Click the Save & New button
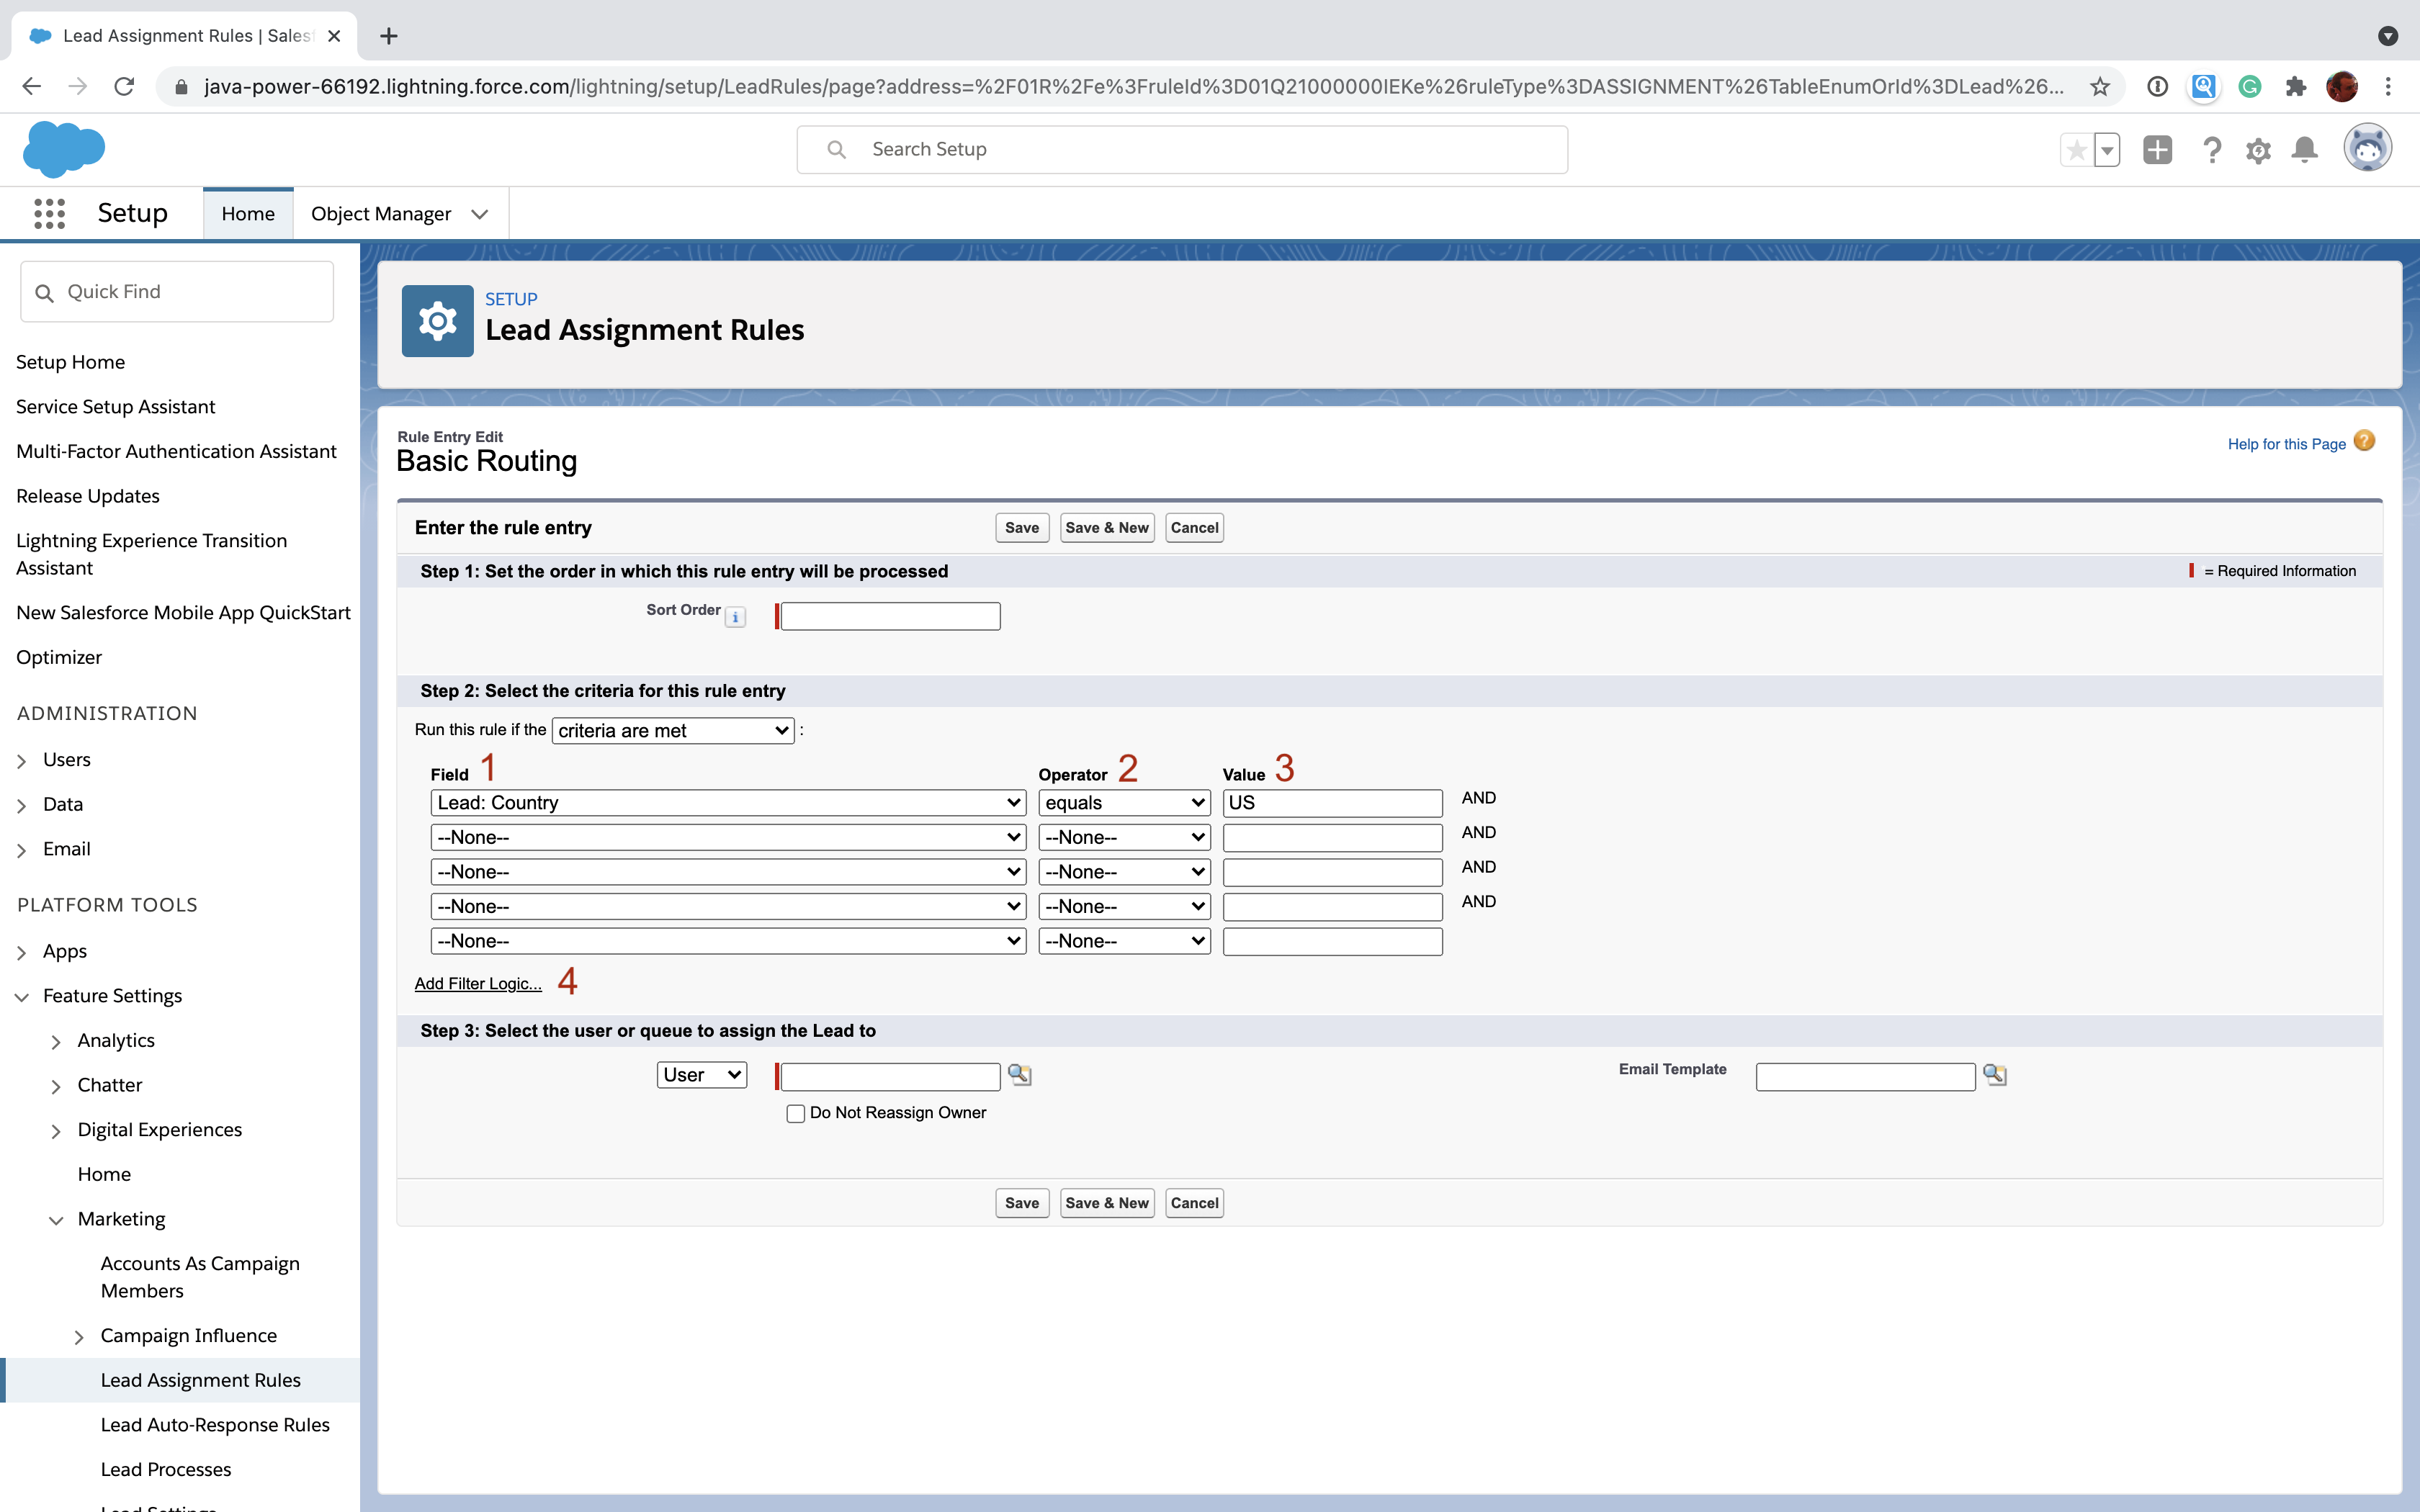The height and width of the screenshot is (1512, 2420). tap(1106, 526)
